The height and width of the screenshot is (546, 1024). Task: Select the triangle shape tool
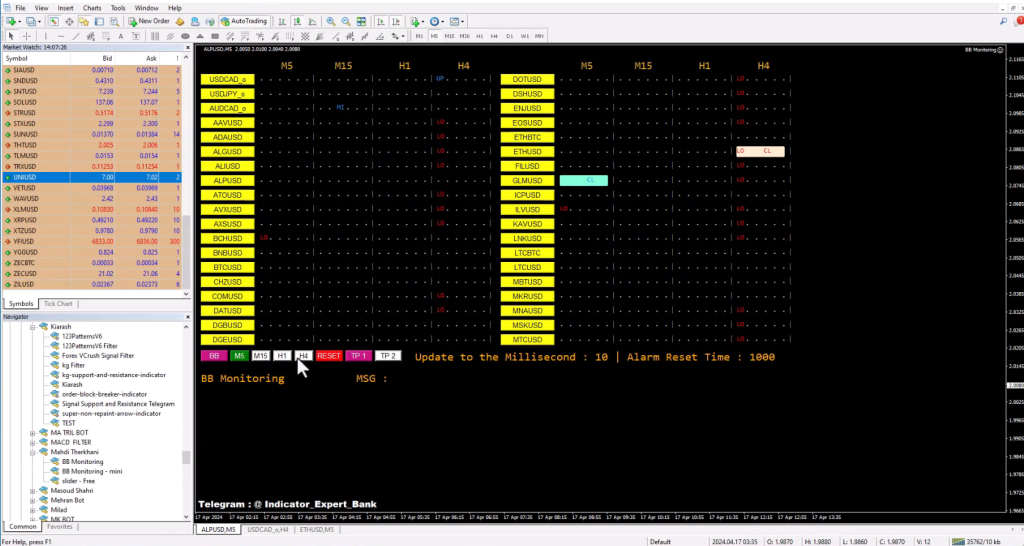[x=200, y=36]
